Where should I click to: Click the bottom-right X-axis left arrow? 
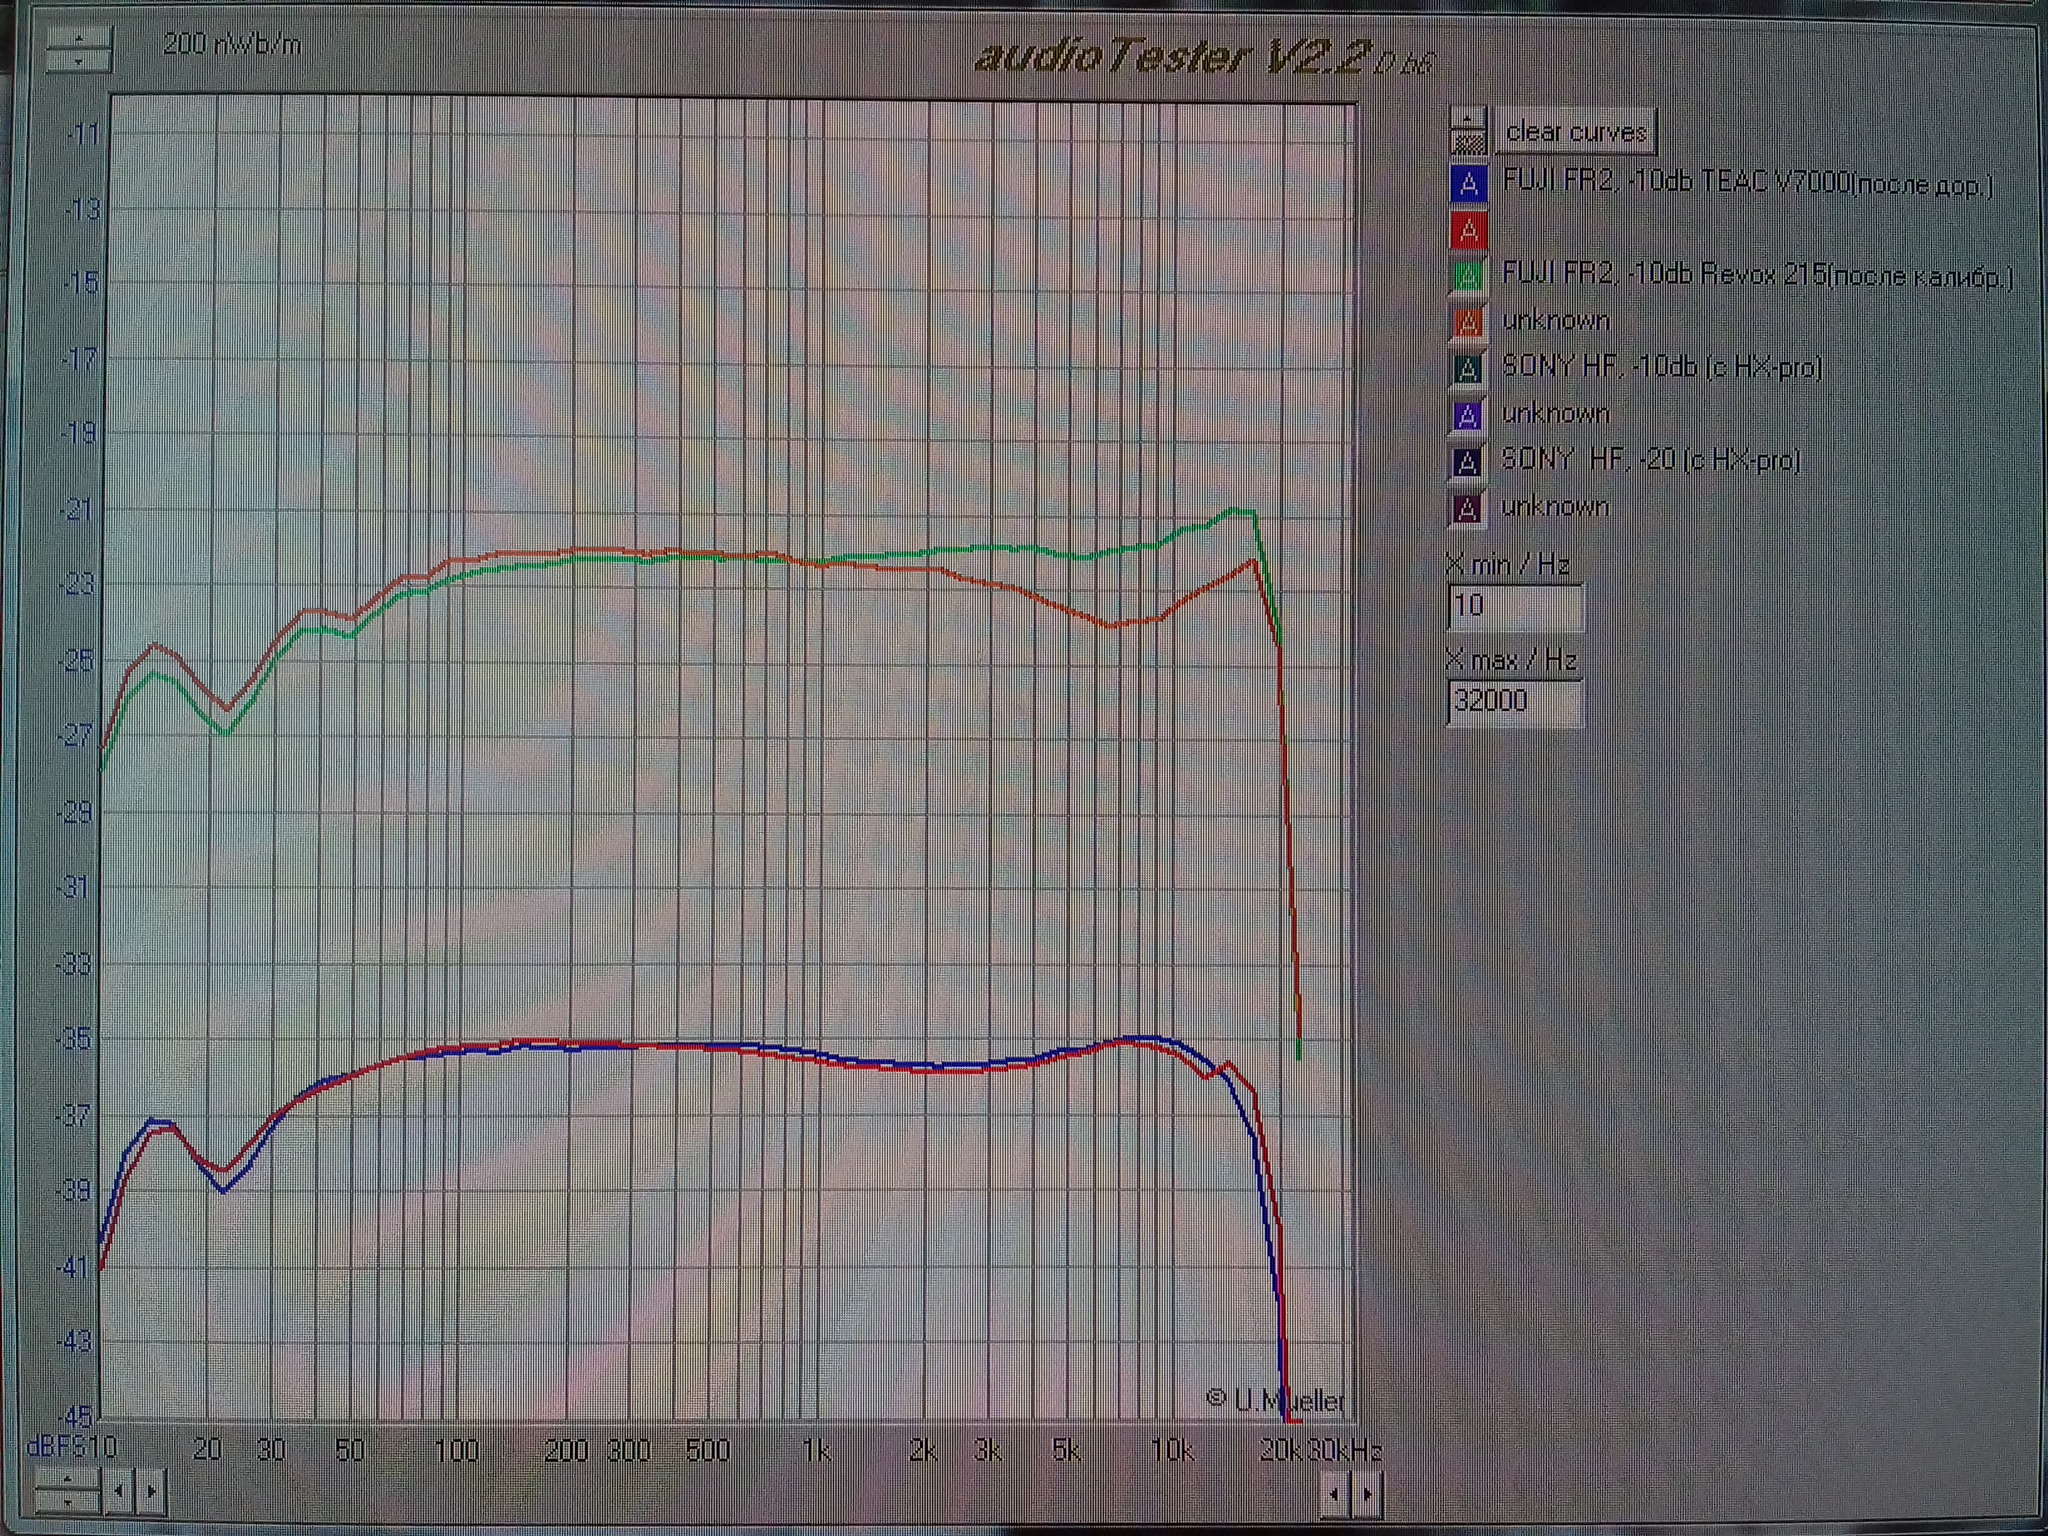point(1334,1495)
